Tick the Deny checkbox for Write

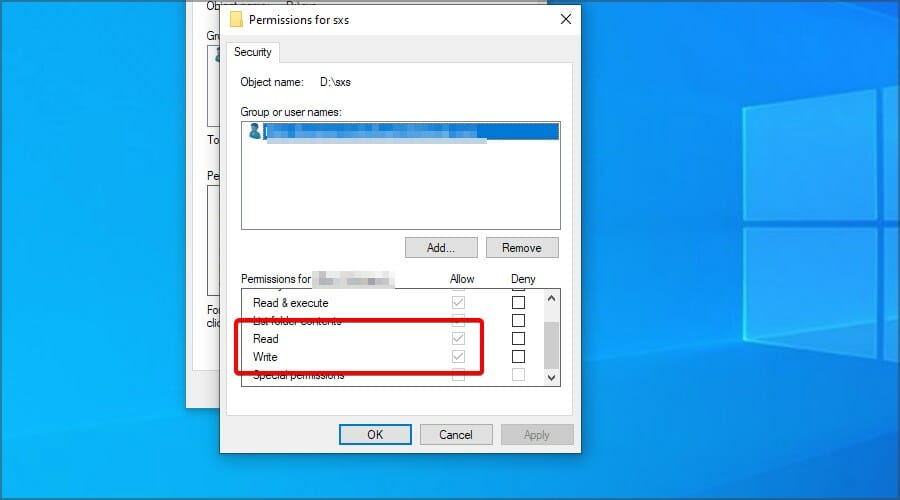(518, 356)
